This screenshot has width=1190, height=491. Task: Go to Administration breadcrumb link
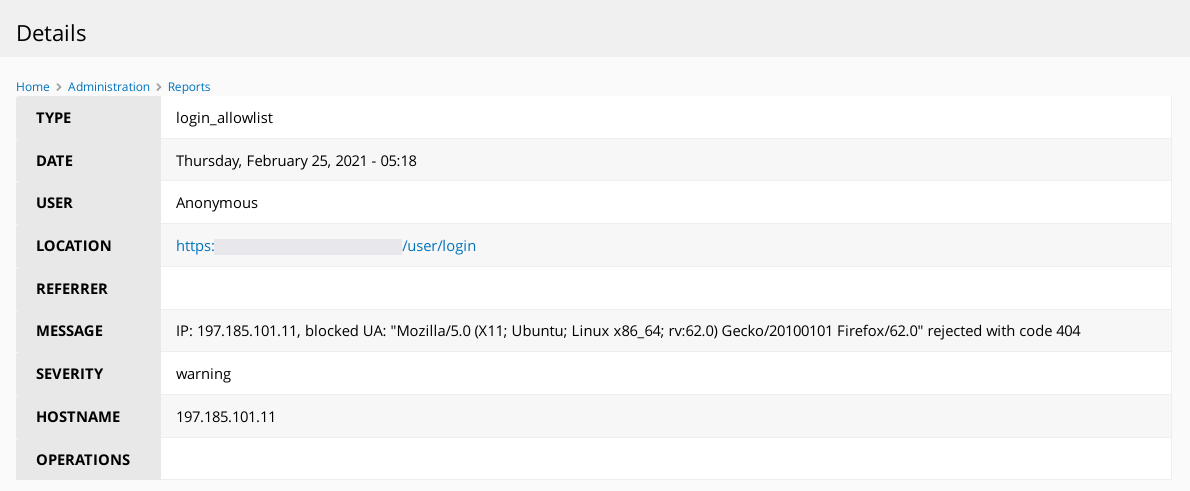pos(109,87)
